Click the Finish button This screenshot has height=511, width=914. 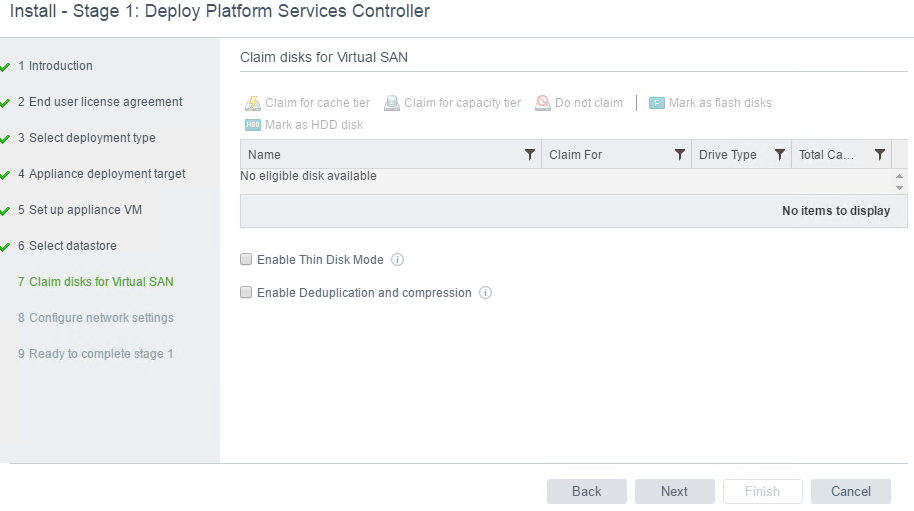click(762, 491)
